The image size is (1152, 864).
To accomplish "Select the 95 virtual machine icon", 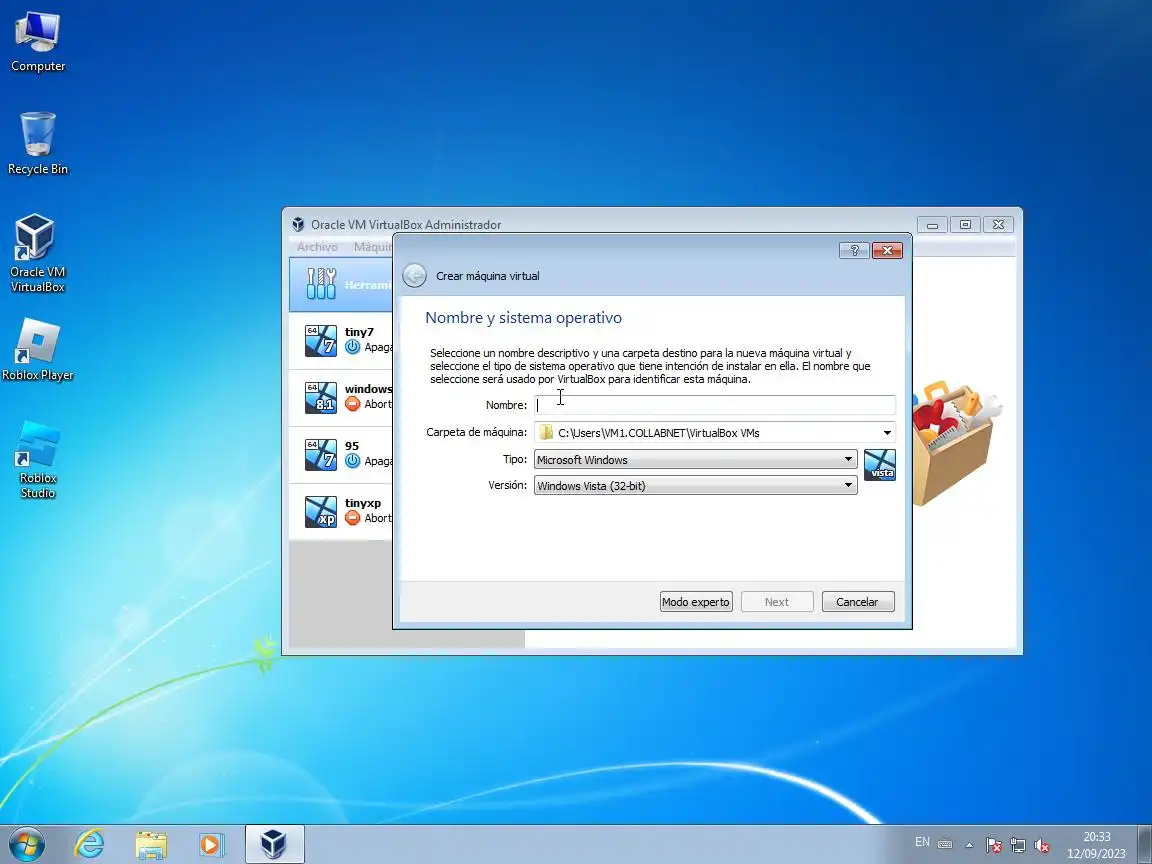I will (x=321, y=454).
